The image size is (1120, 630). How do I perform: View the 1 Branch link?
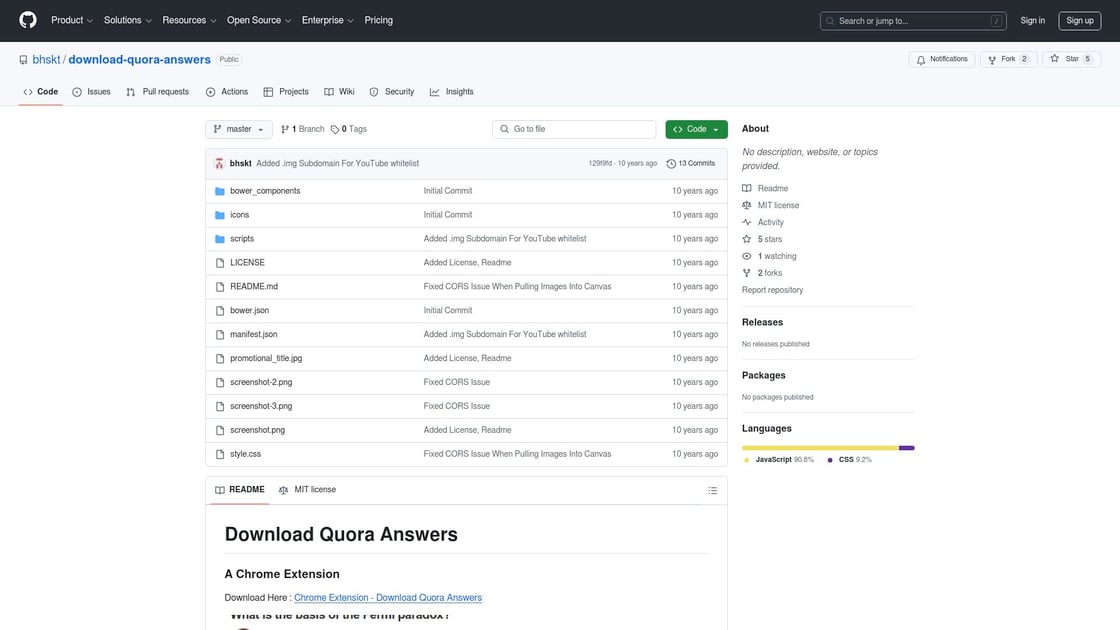tap(303, 129)
